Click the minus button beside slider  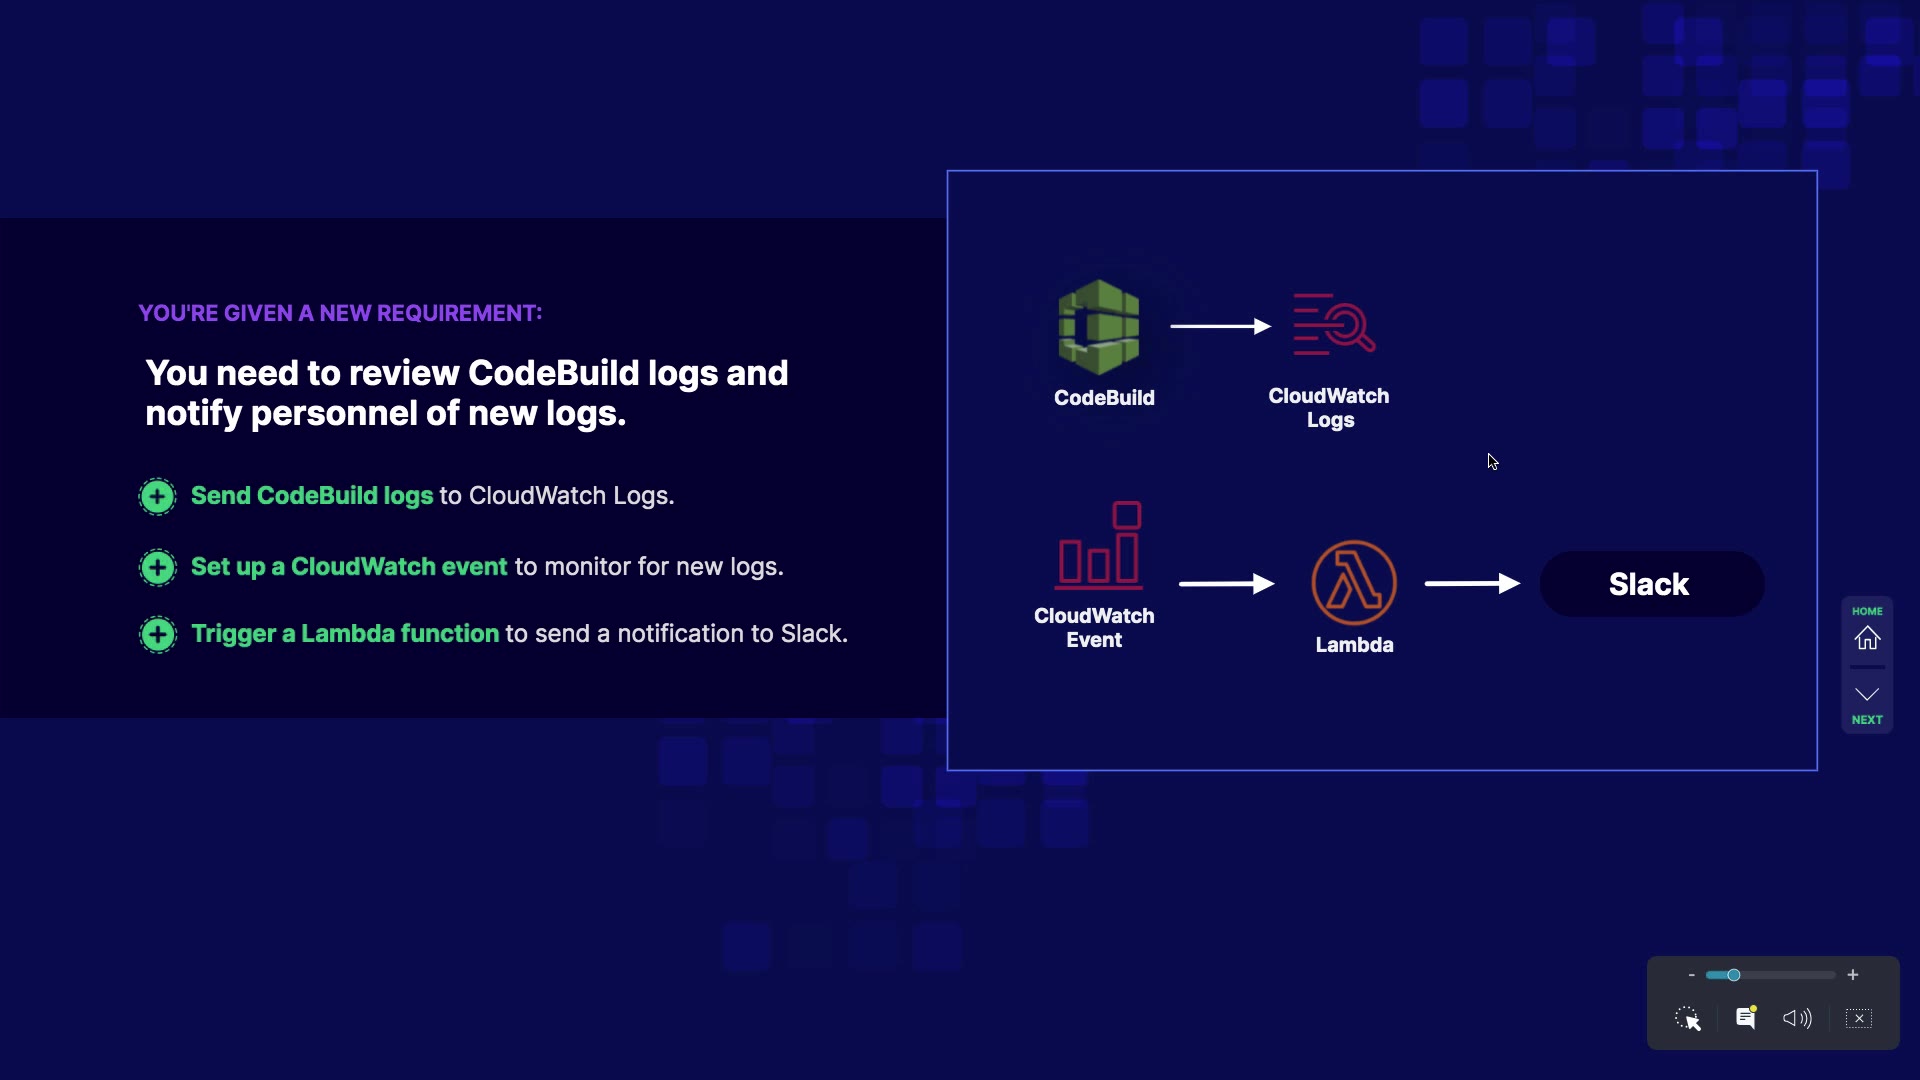point(1691,975)
